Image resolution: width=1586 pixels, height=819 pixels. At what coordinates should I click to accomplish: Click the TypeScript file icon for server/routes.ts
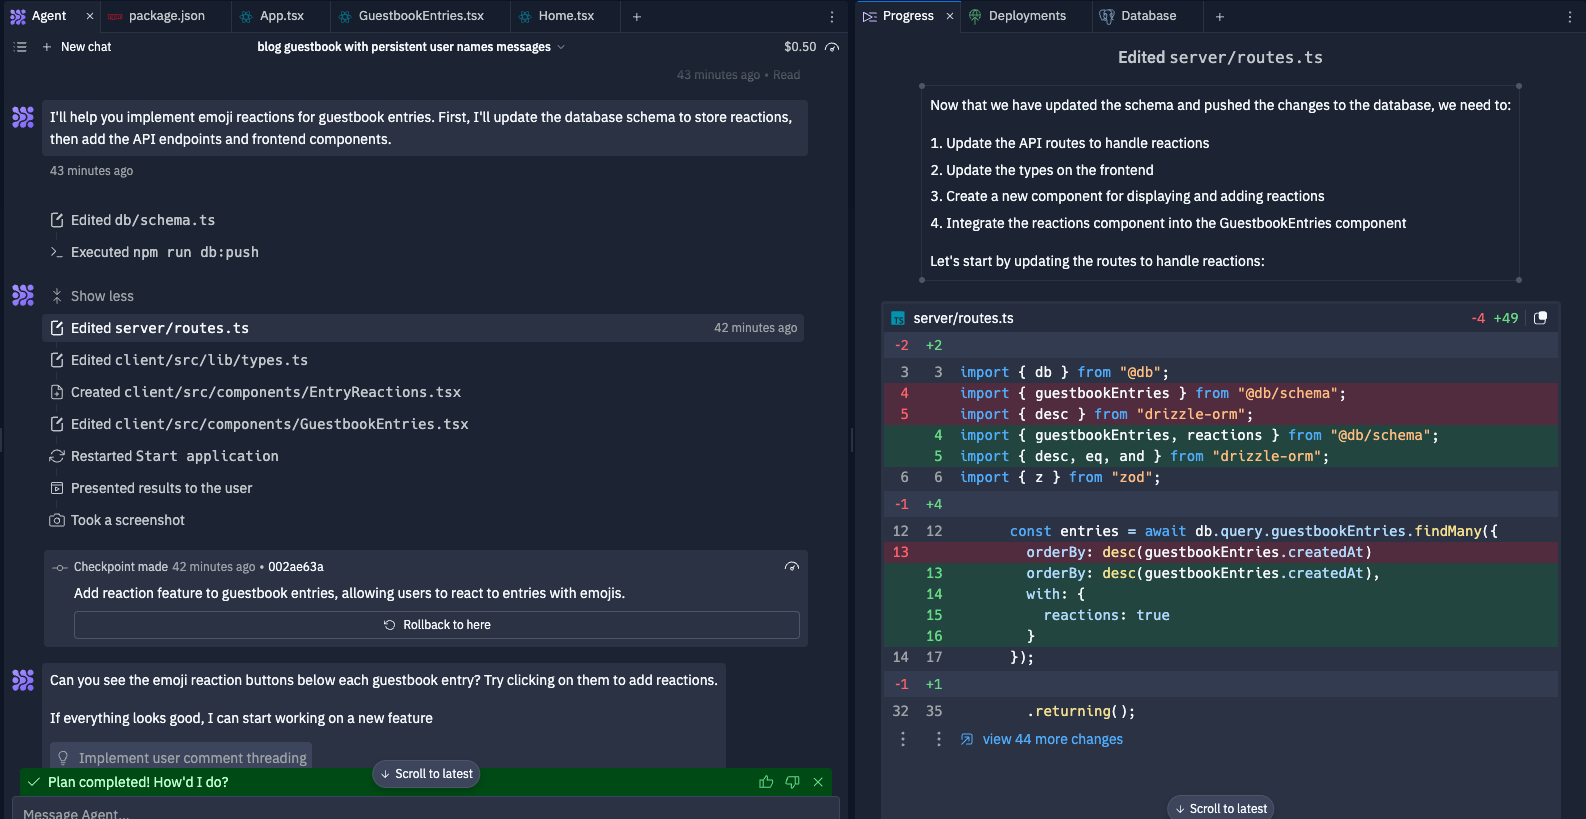coord(898,318)
